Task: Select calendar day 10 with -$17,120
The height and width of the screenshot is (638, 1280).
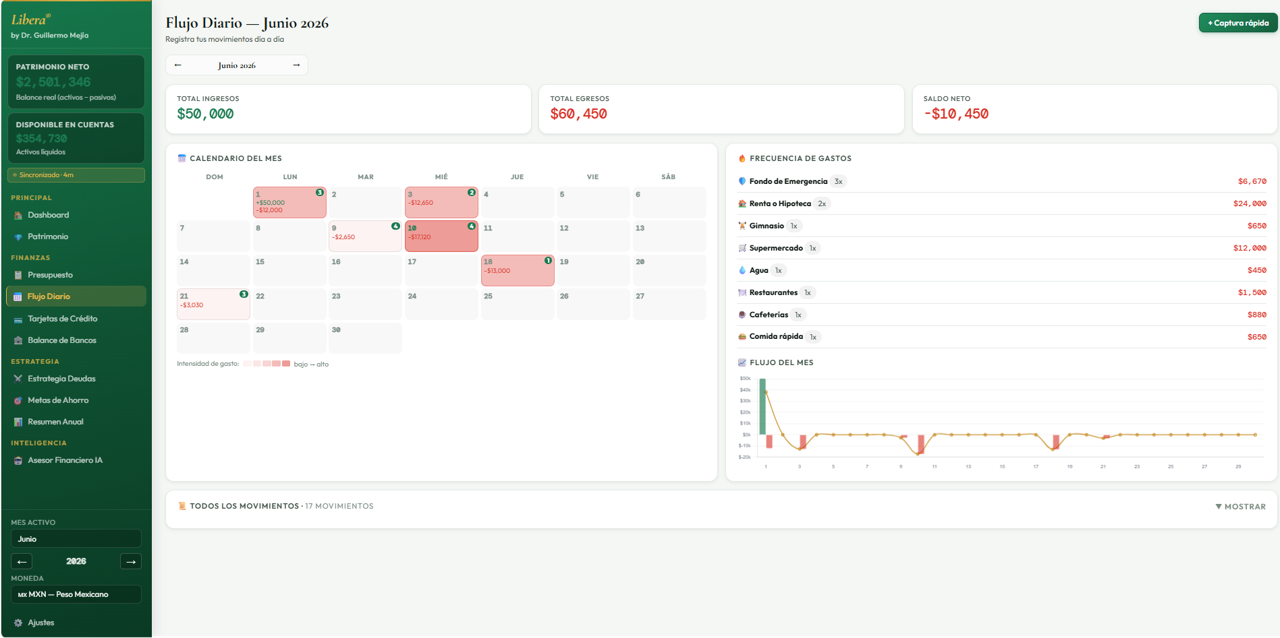Action: [x=441, y=236]
